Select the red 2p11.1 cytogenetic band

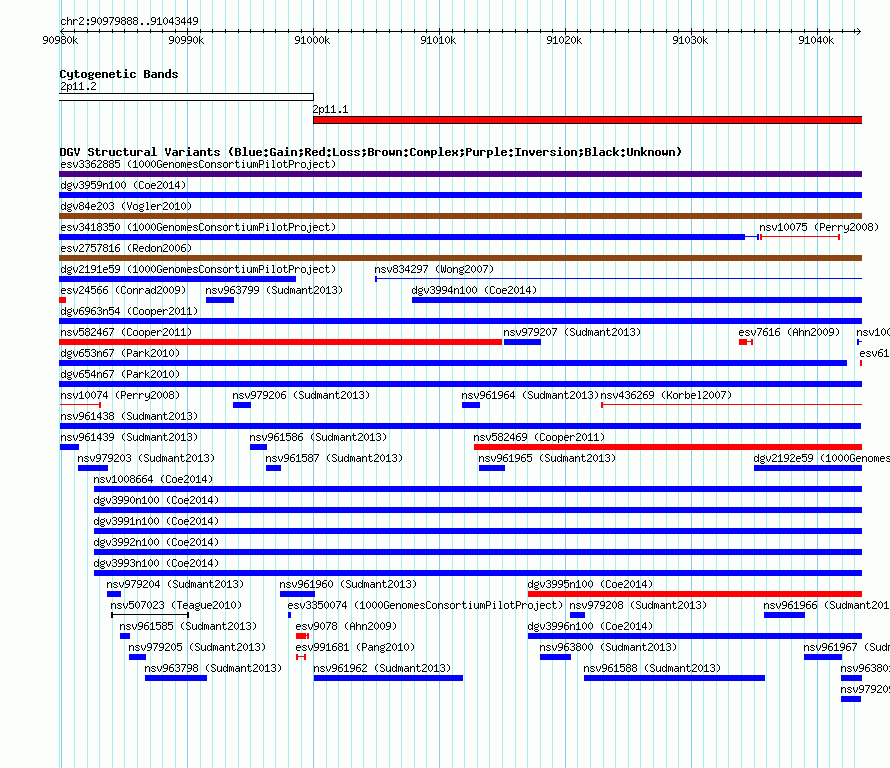(587, 120)
